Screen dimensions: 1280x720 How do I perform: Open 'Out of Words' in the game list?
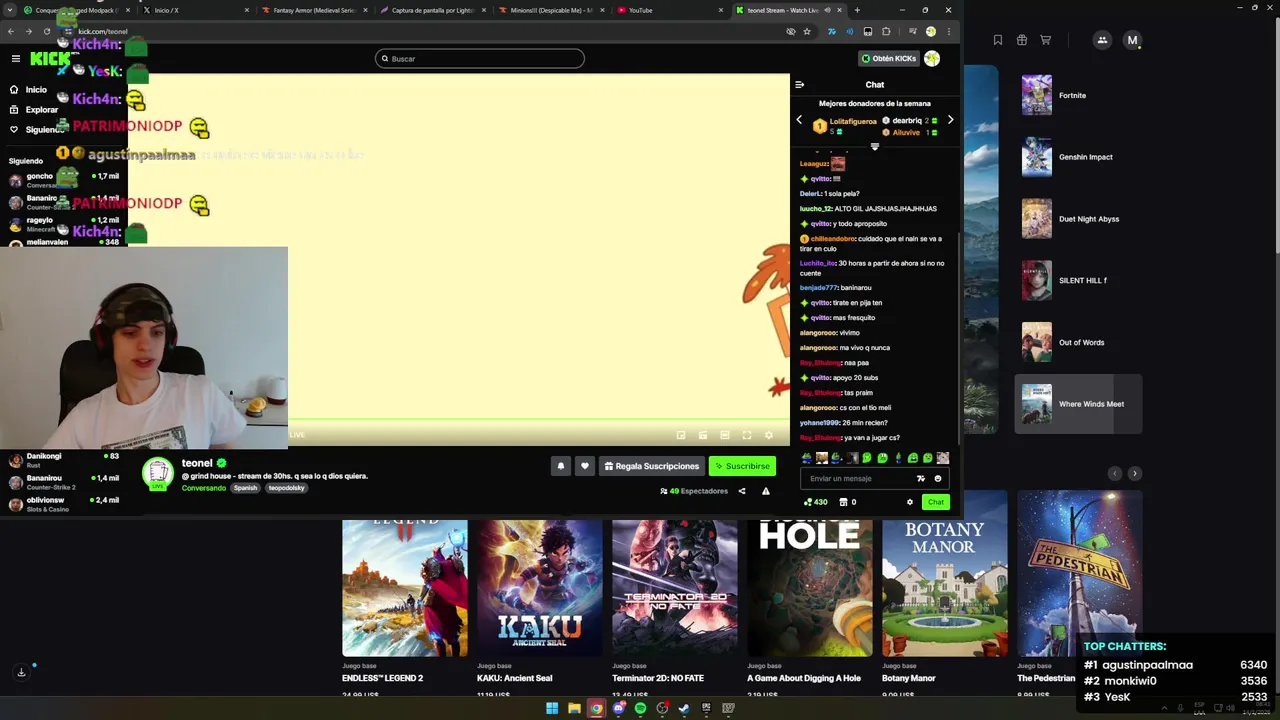click(x=1078, y=342)
